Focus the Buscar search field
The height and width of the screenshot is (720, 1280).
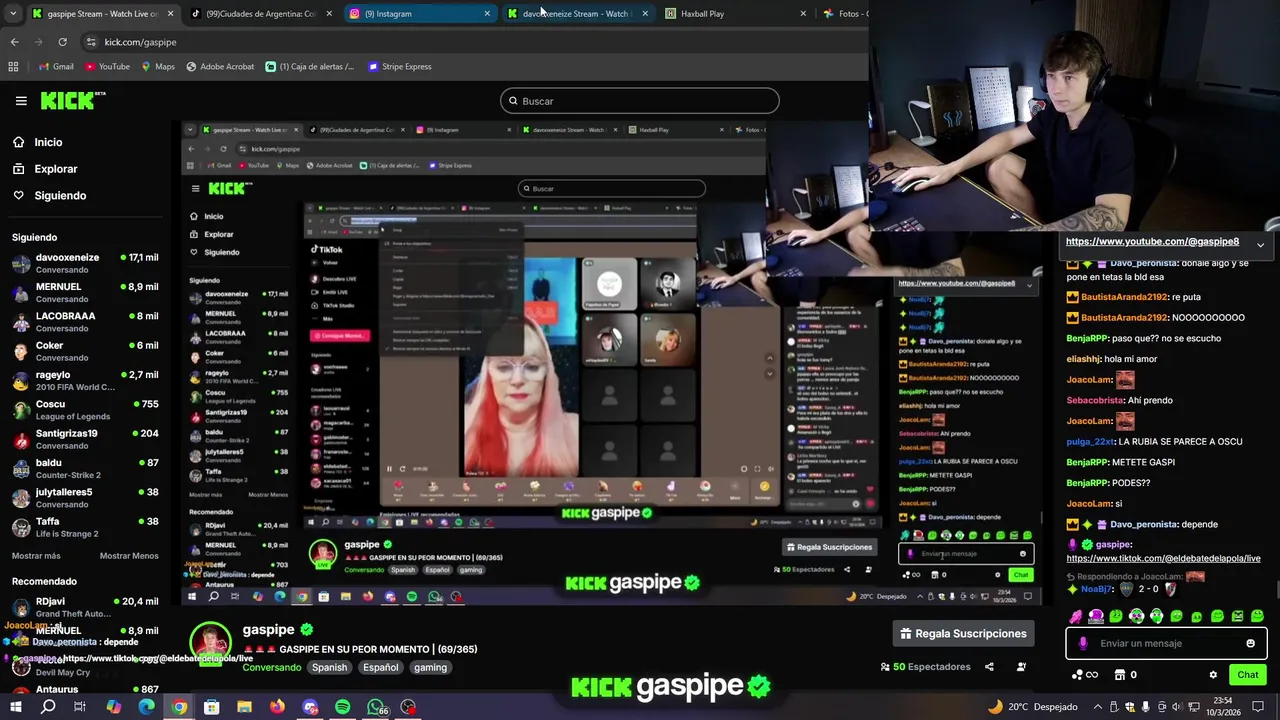pyautogui.click(x=640, y=101)
